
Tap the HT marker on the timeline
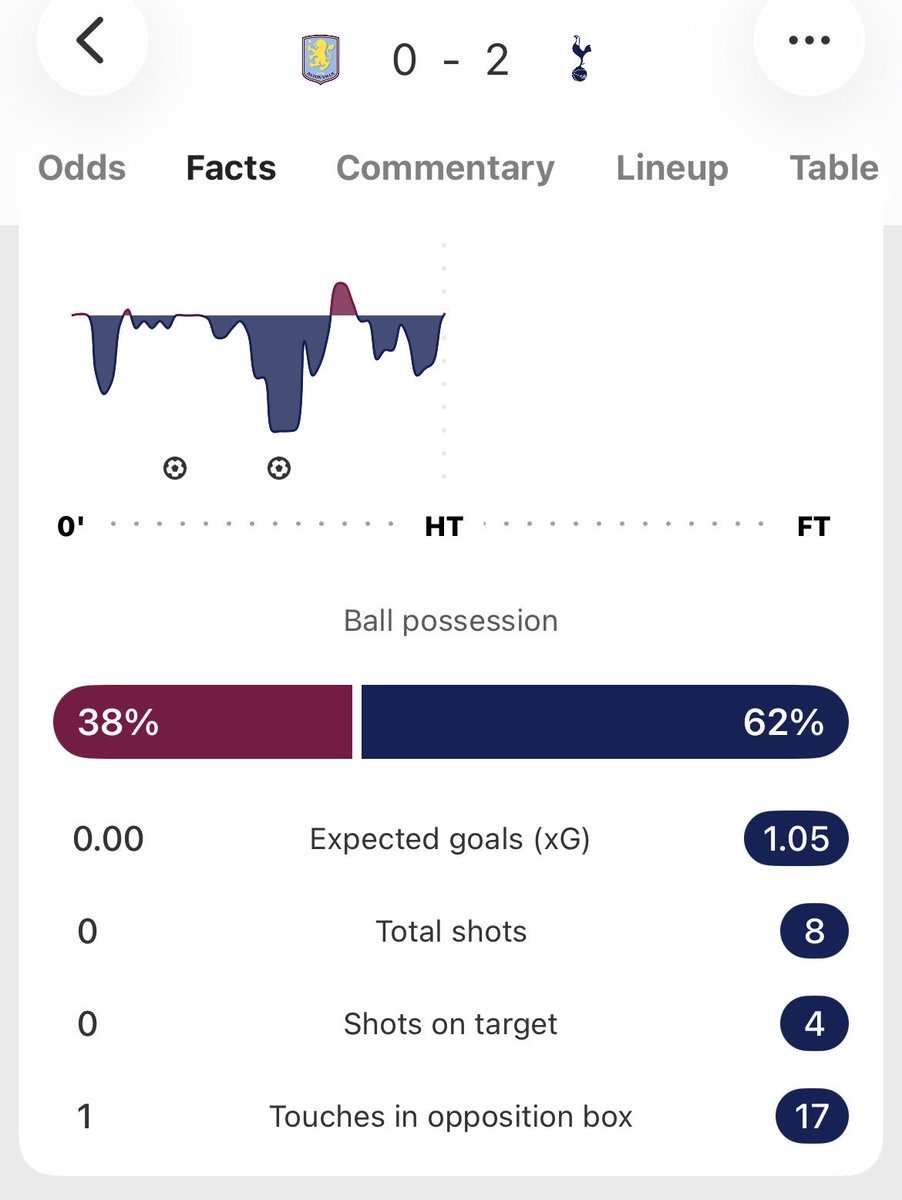point(444,526)
